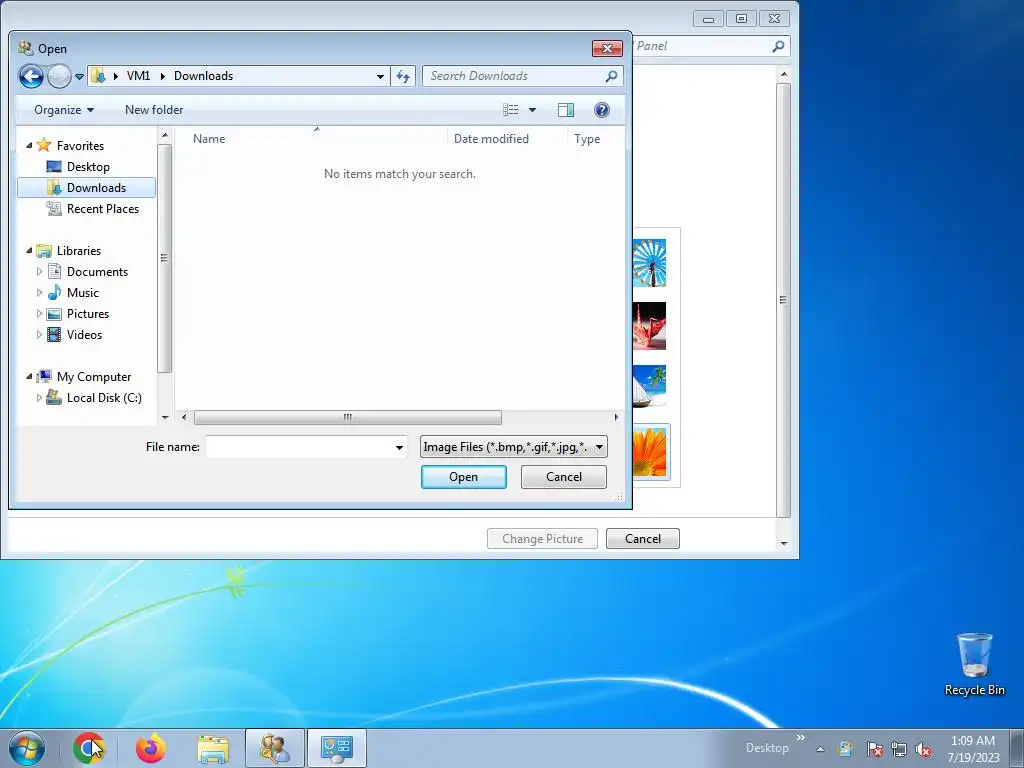Screen dimensions: 1024x768
Task: Click Cancel in the Open dialog
Action: pyautogui.click(x=564, y=477)
